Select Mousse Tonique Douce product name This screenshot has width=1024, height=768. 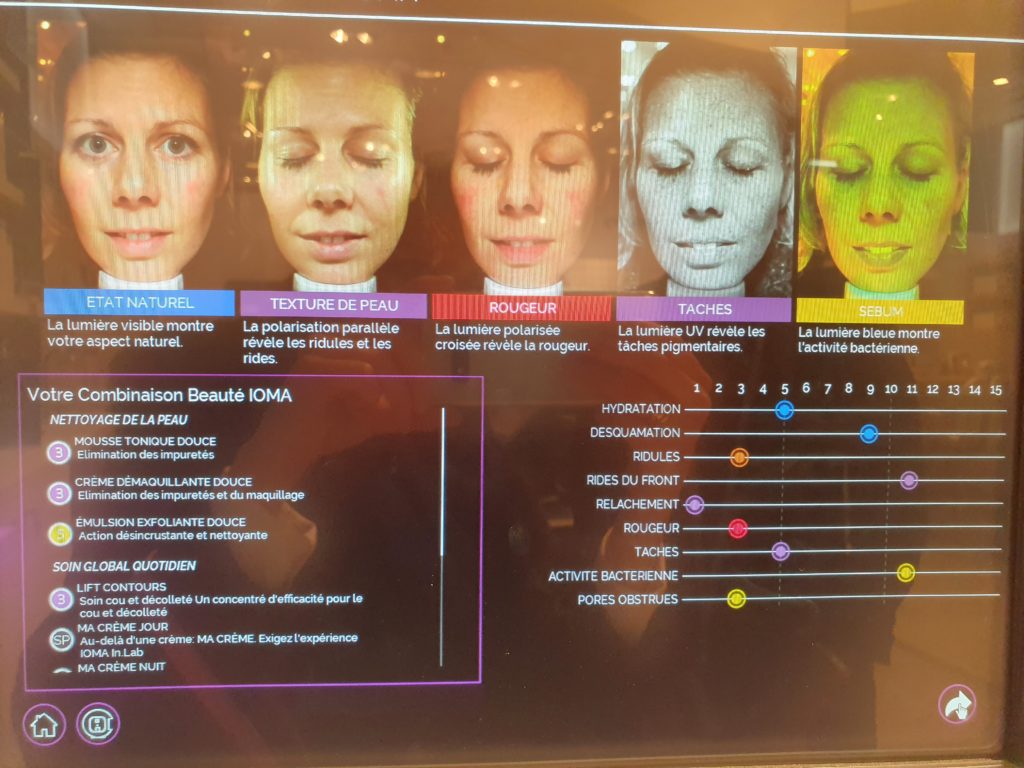pos(145,441)
